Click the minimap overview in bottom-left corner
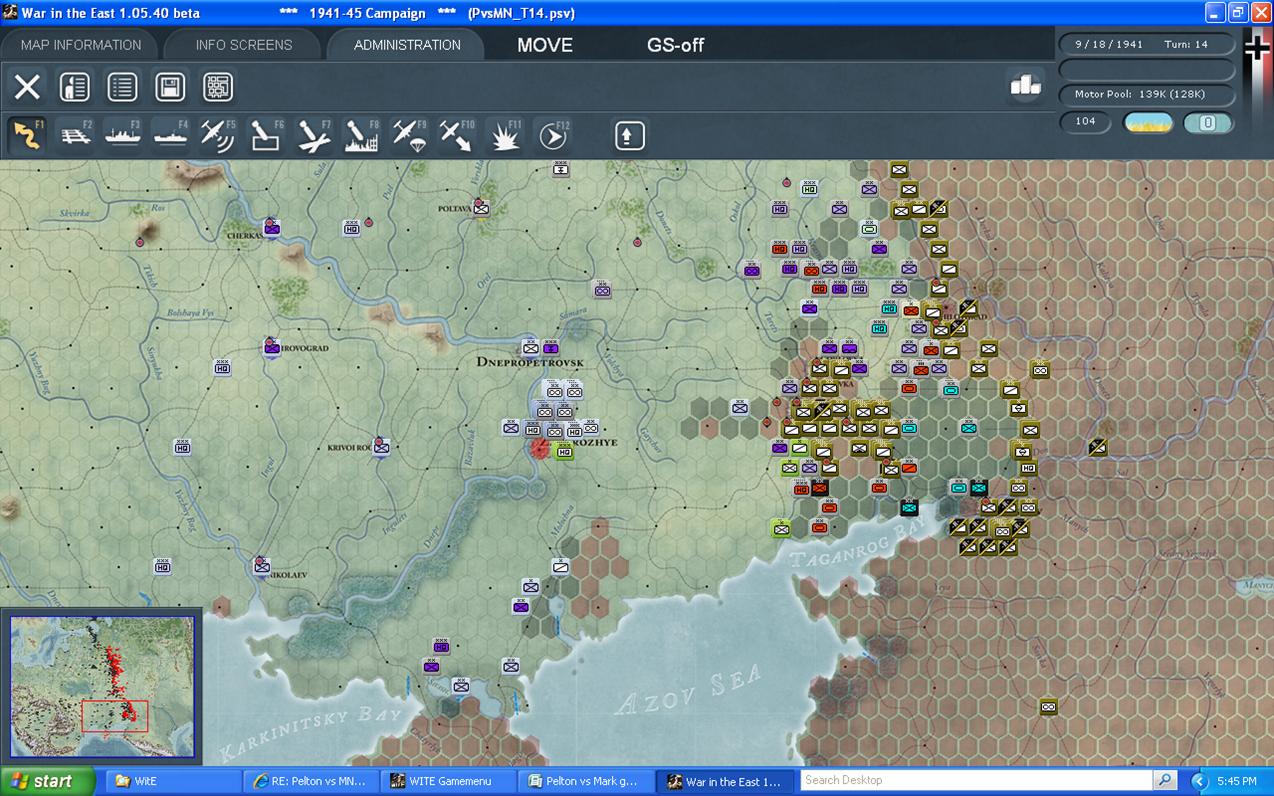 point(102,686)
